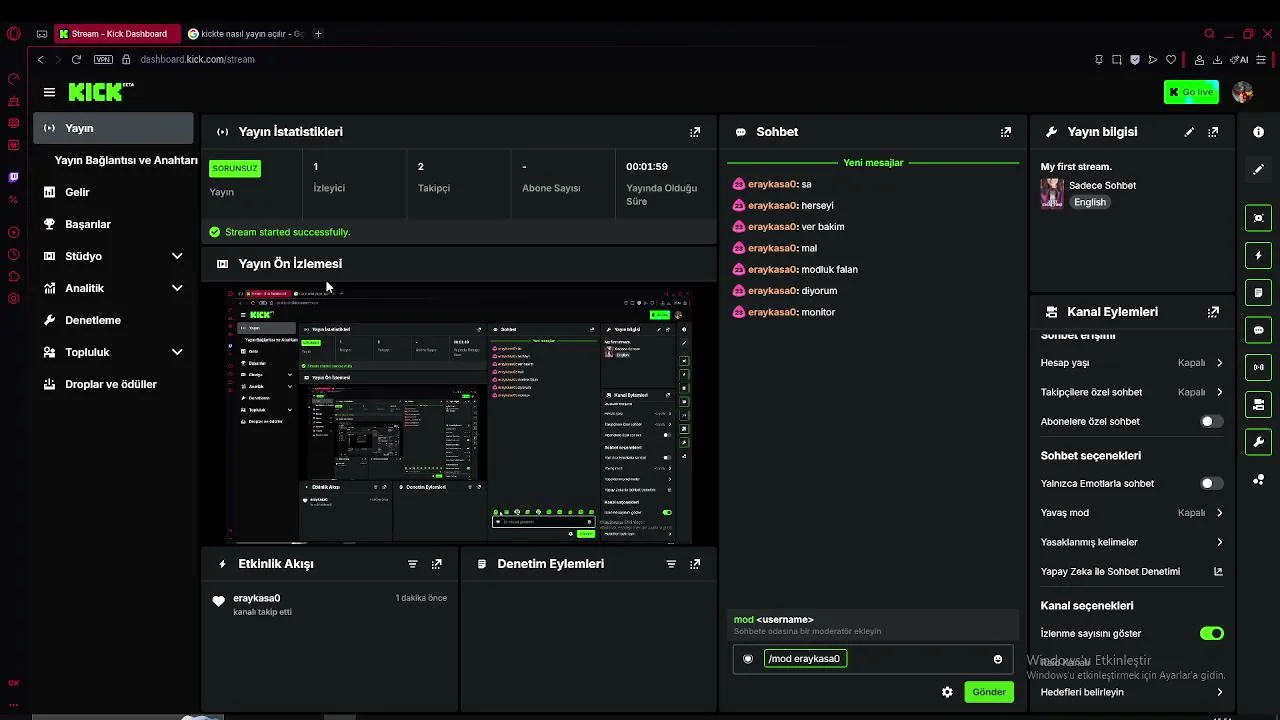Pop out the Denetim Eylemleri panel
1280x720 pixels.
pos(695,564)
